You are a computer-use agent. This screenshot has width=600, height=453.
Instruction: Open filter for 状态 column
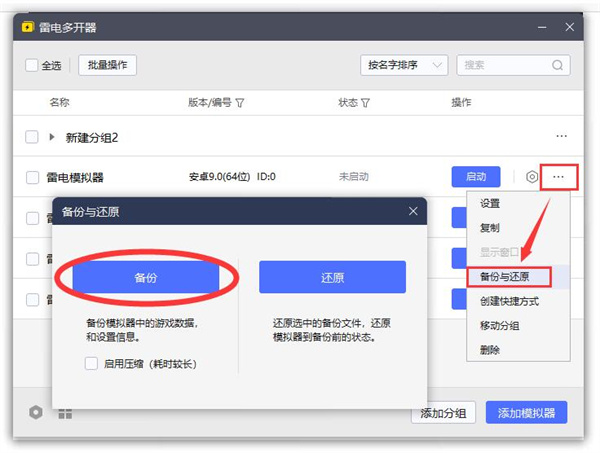click(x=365, y=103)
